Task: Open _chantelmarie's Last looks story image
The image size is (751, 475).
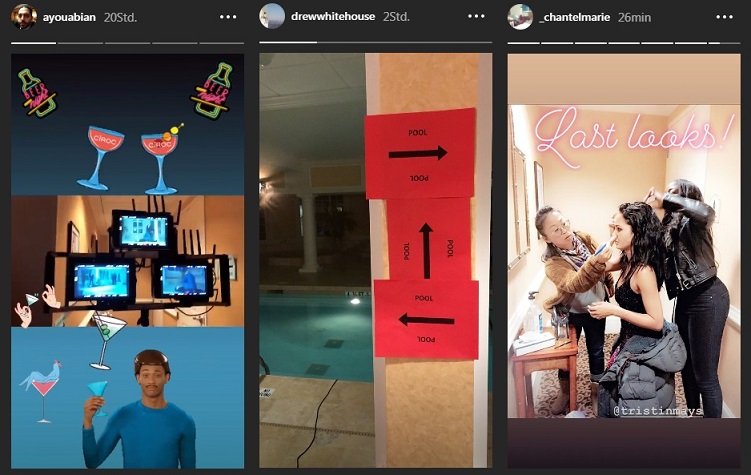Action: [x=624, y=261]
